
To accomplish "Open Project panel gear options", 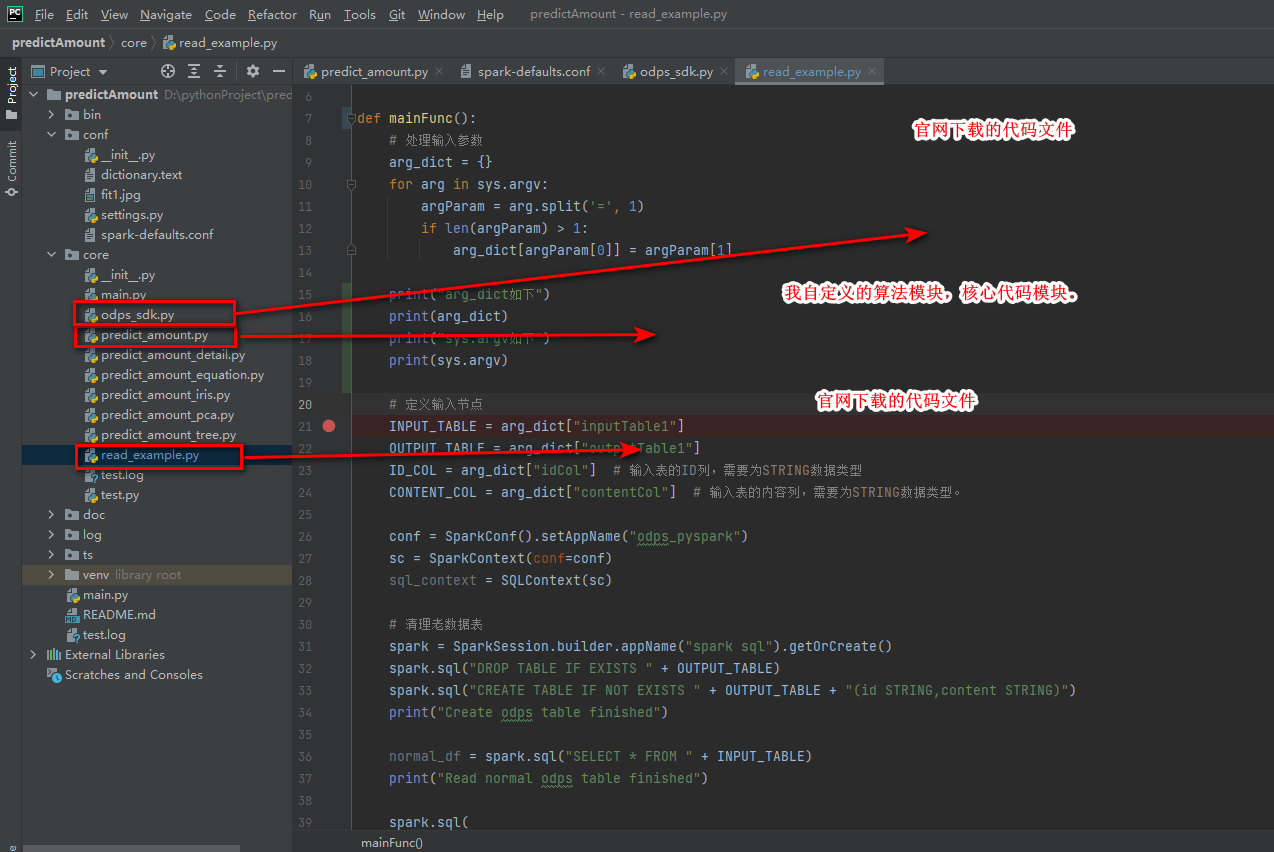I will click(x=253, y=72).
